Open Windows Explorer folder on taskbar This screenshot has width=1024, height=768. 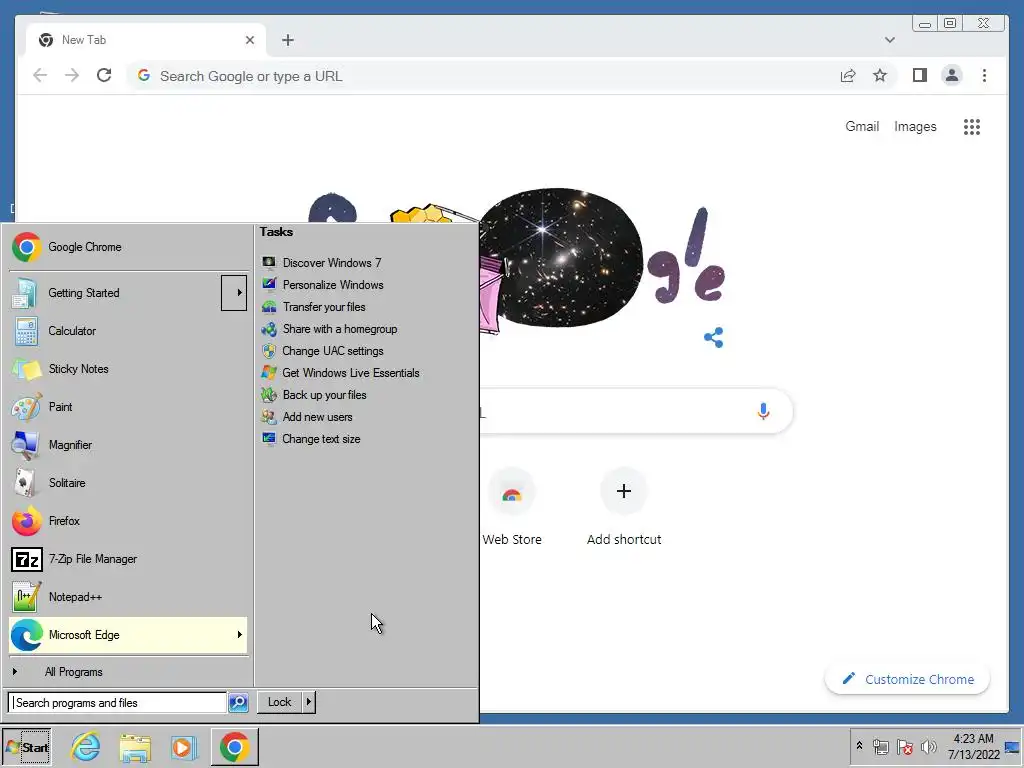(135, 747)
